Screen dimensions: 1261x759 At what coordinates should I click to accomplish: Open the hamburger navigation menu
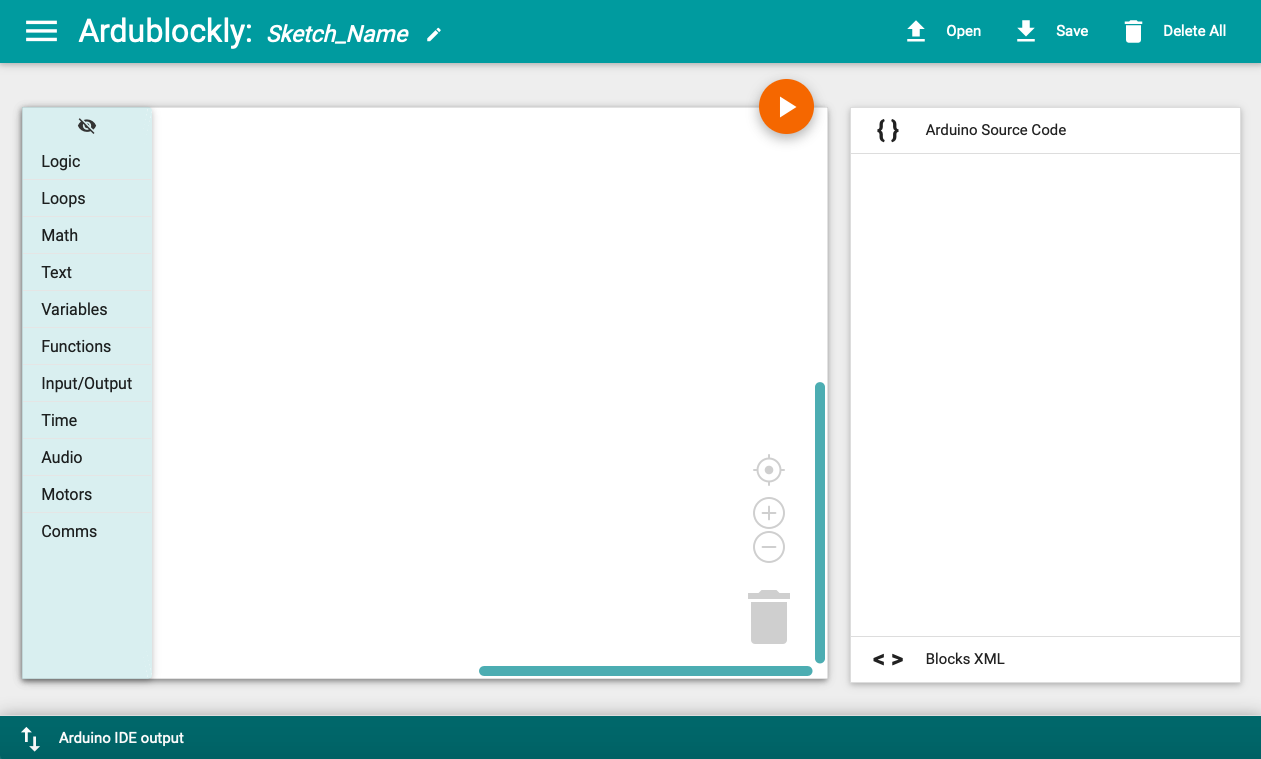coord(41,31)
